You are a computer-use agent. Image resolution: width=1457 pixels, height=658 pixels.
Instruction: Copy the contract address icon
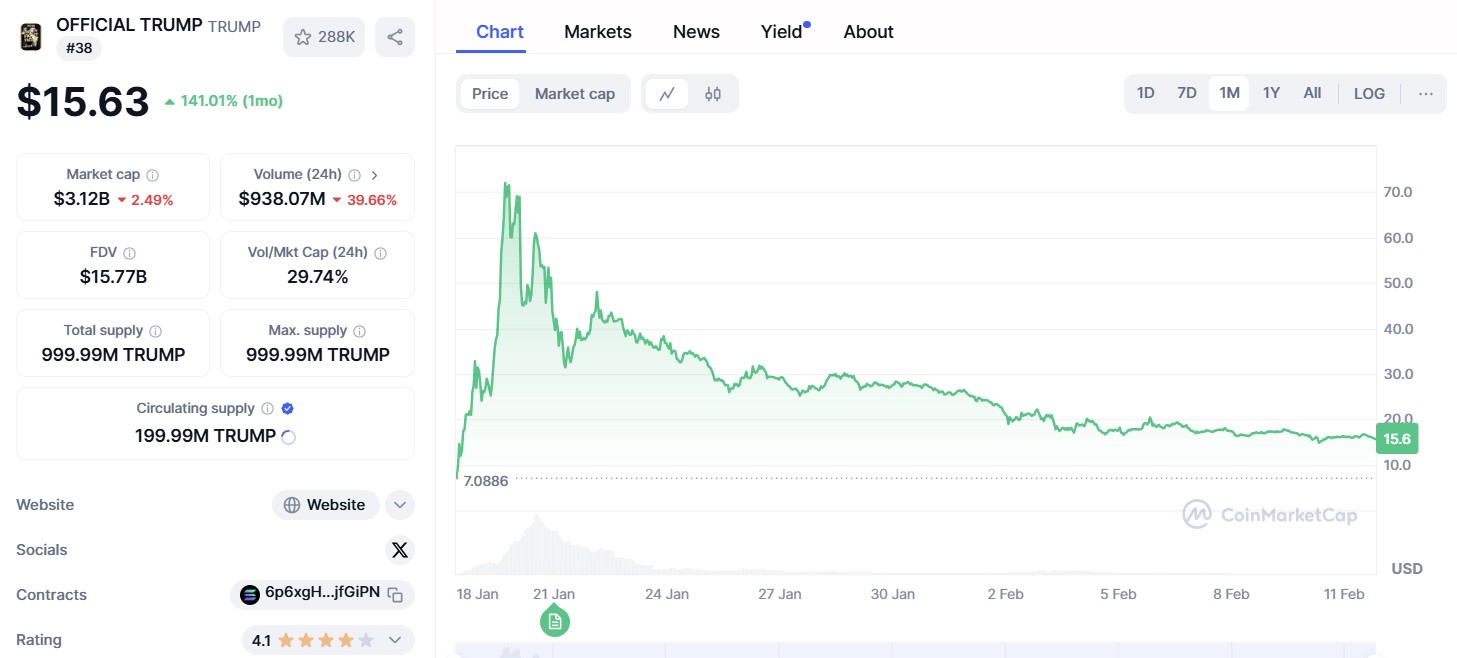396,595
